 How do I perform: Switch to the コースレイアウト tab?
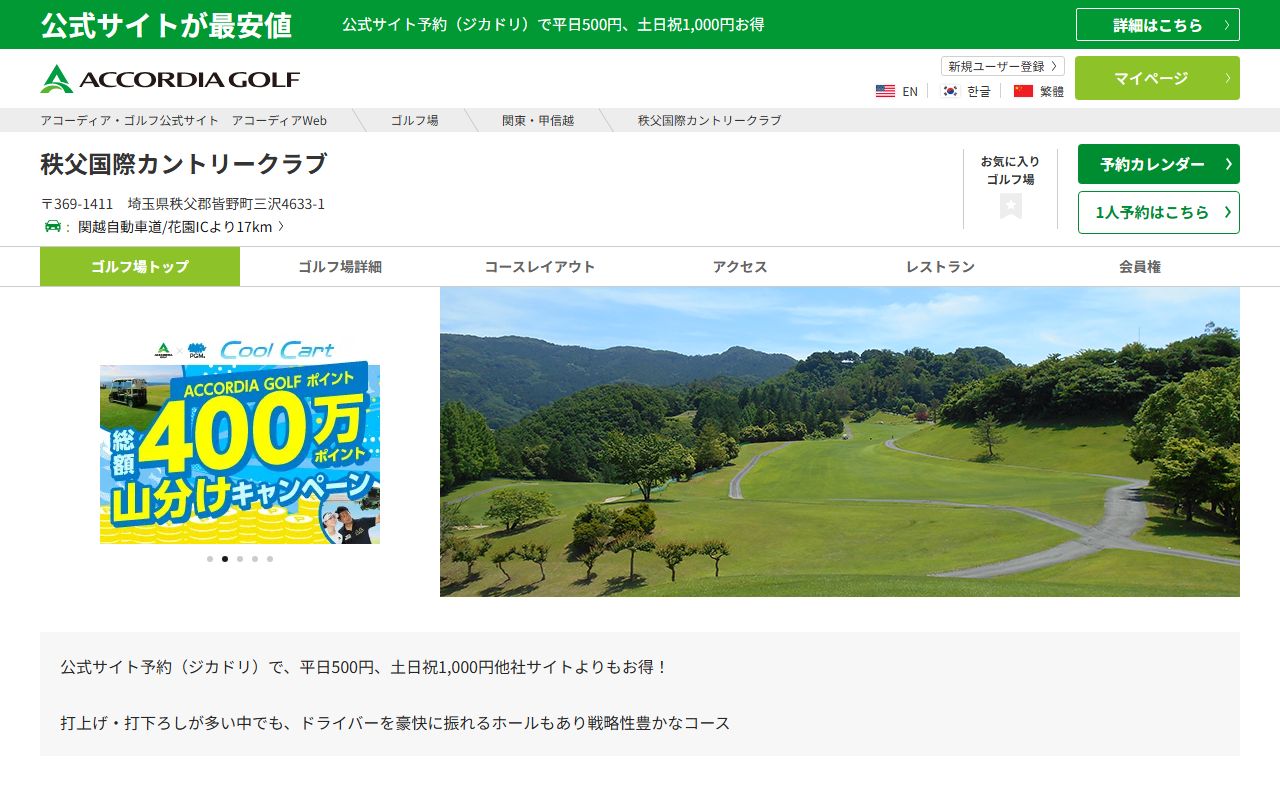[x=540, y=267]
